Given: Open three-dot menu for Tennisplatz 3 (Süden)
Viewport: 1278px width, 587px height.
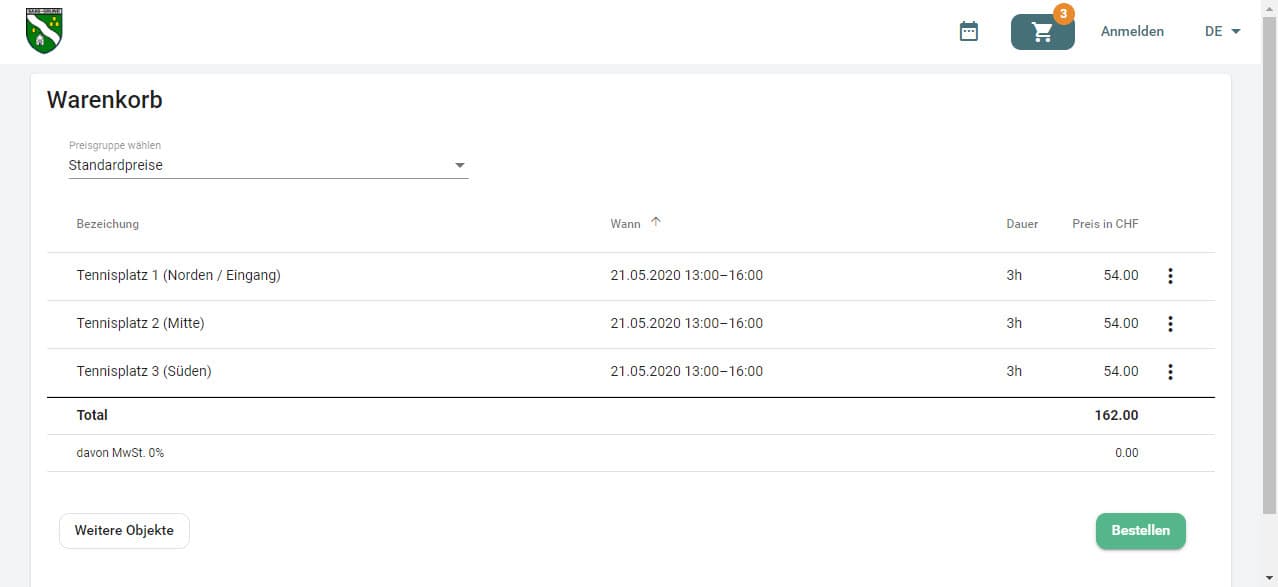Looking at the screenshot, I should point(1170,372).
